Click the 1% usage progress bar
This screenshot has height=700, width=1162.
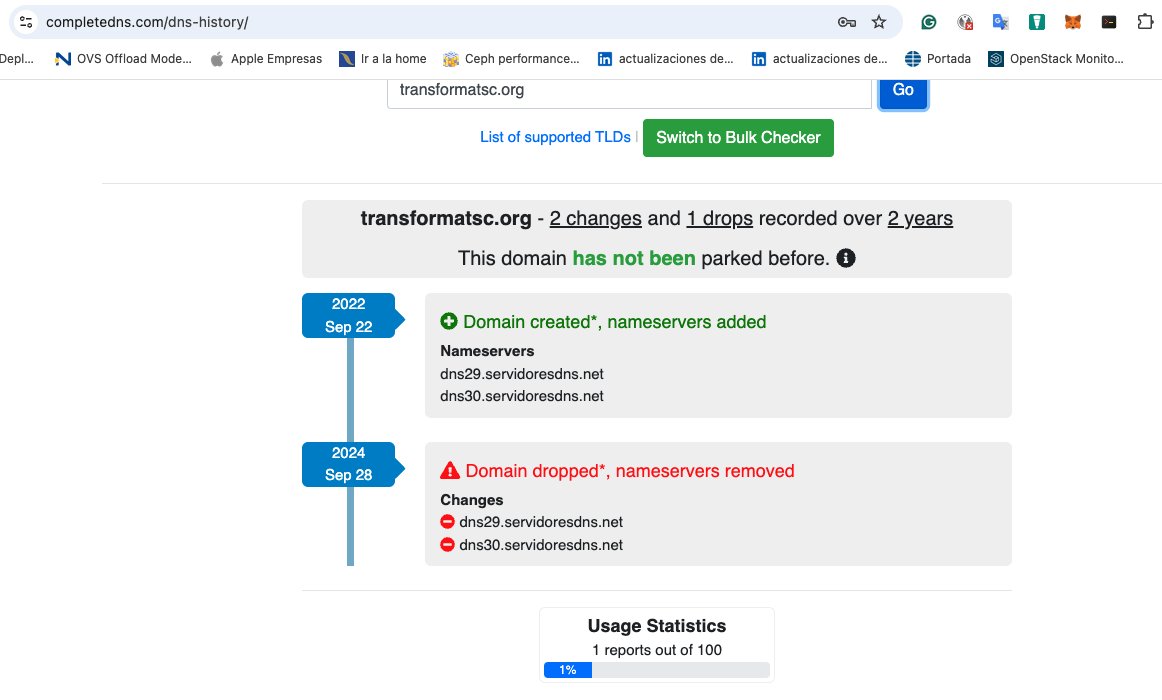tap(657, 670)
